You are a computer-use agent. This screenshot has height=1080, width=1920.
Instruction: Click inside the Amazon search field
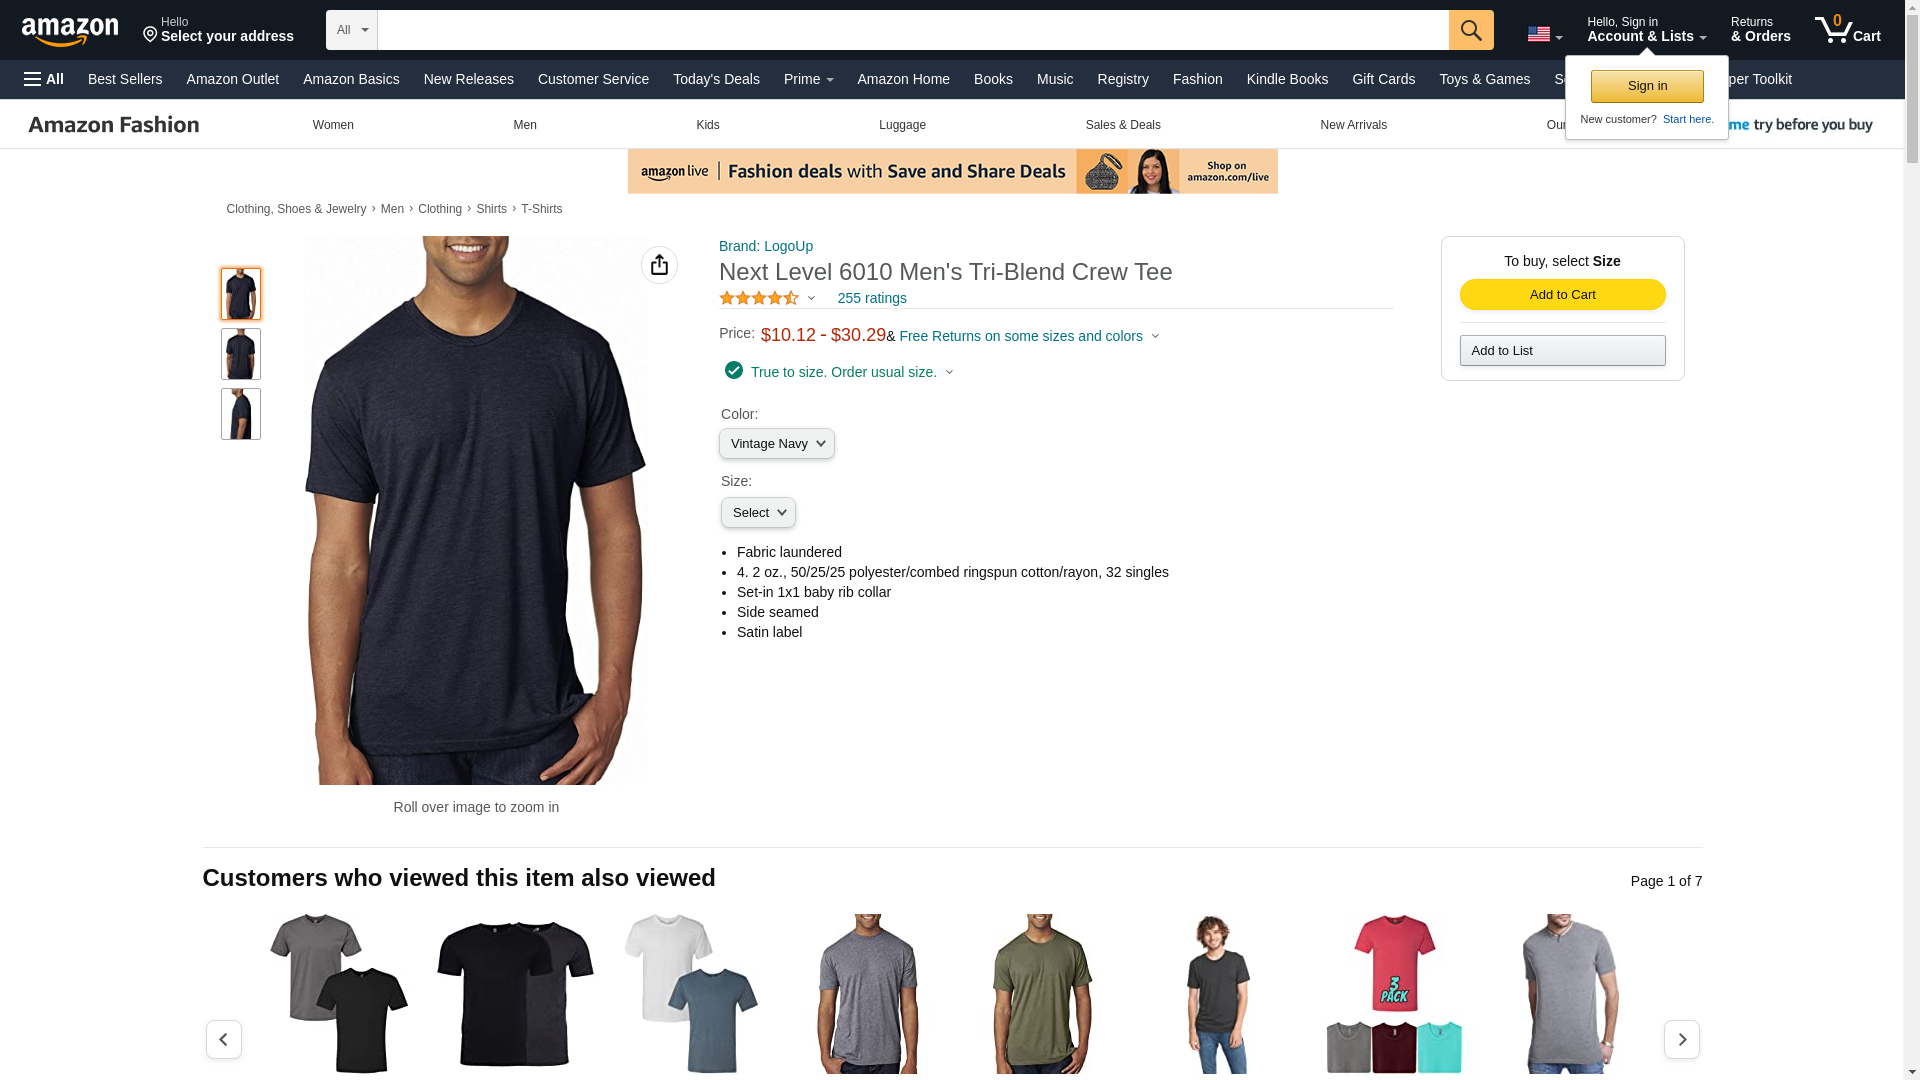pyautogui.click(x=913, y=30)
